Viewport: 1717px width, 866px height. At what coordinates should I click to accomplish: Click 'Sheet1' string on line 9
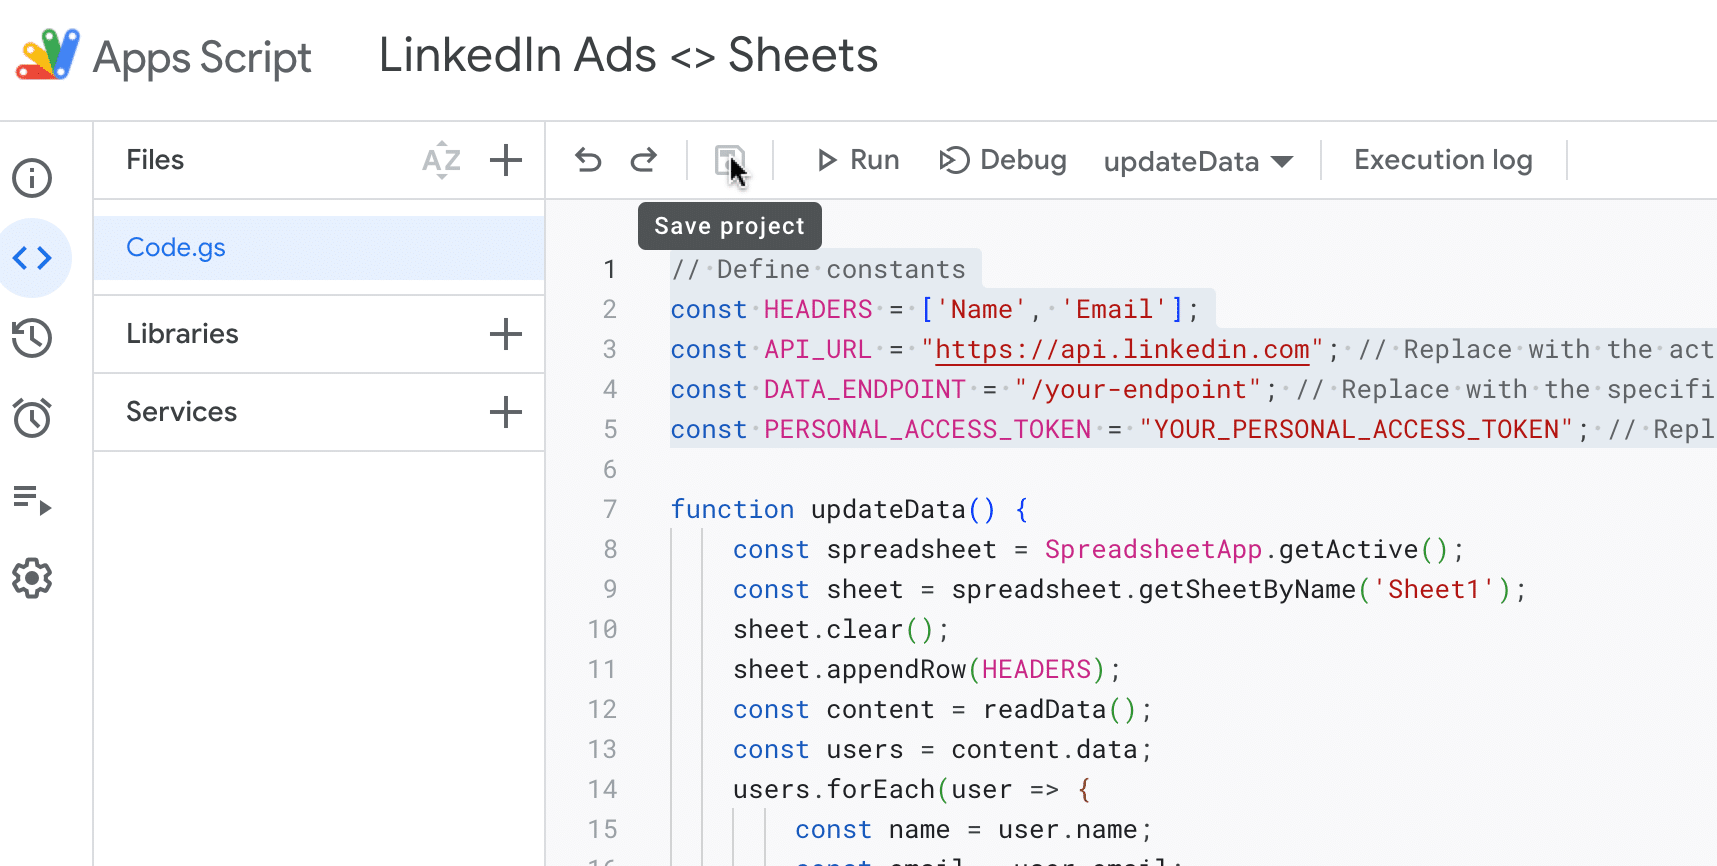(1433, 589)
